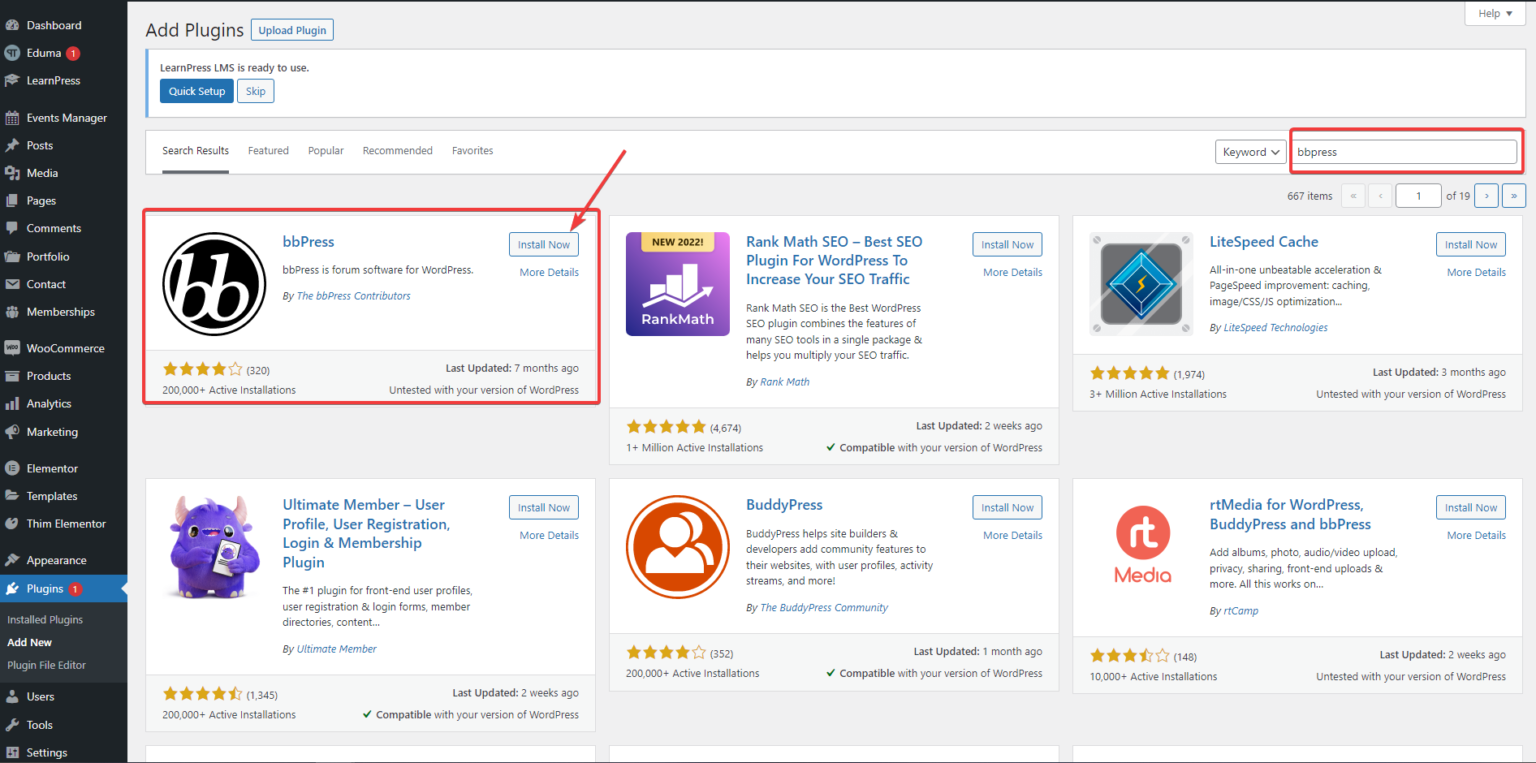Screen dimensions: 1536x763
Task: Switch to the Favorites tab
Action: pos(473,151)
